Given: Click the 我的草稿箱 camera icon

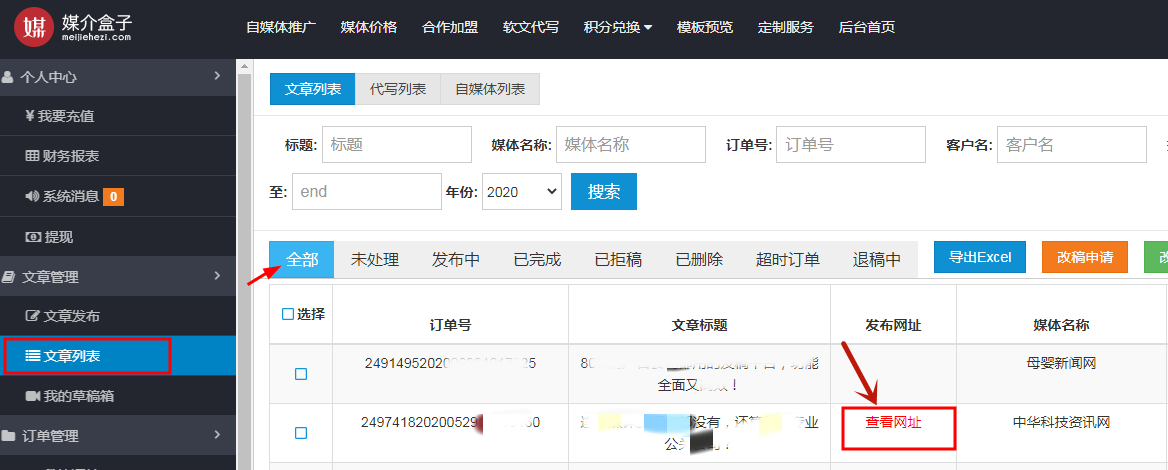Looking at the screenshot, I should click(32, 396).
